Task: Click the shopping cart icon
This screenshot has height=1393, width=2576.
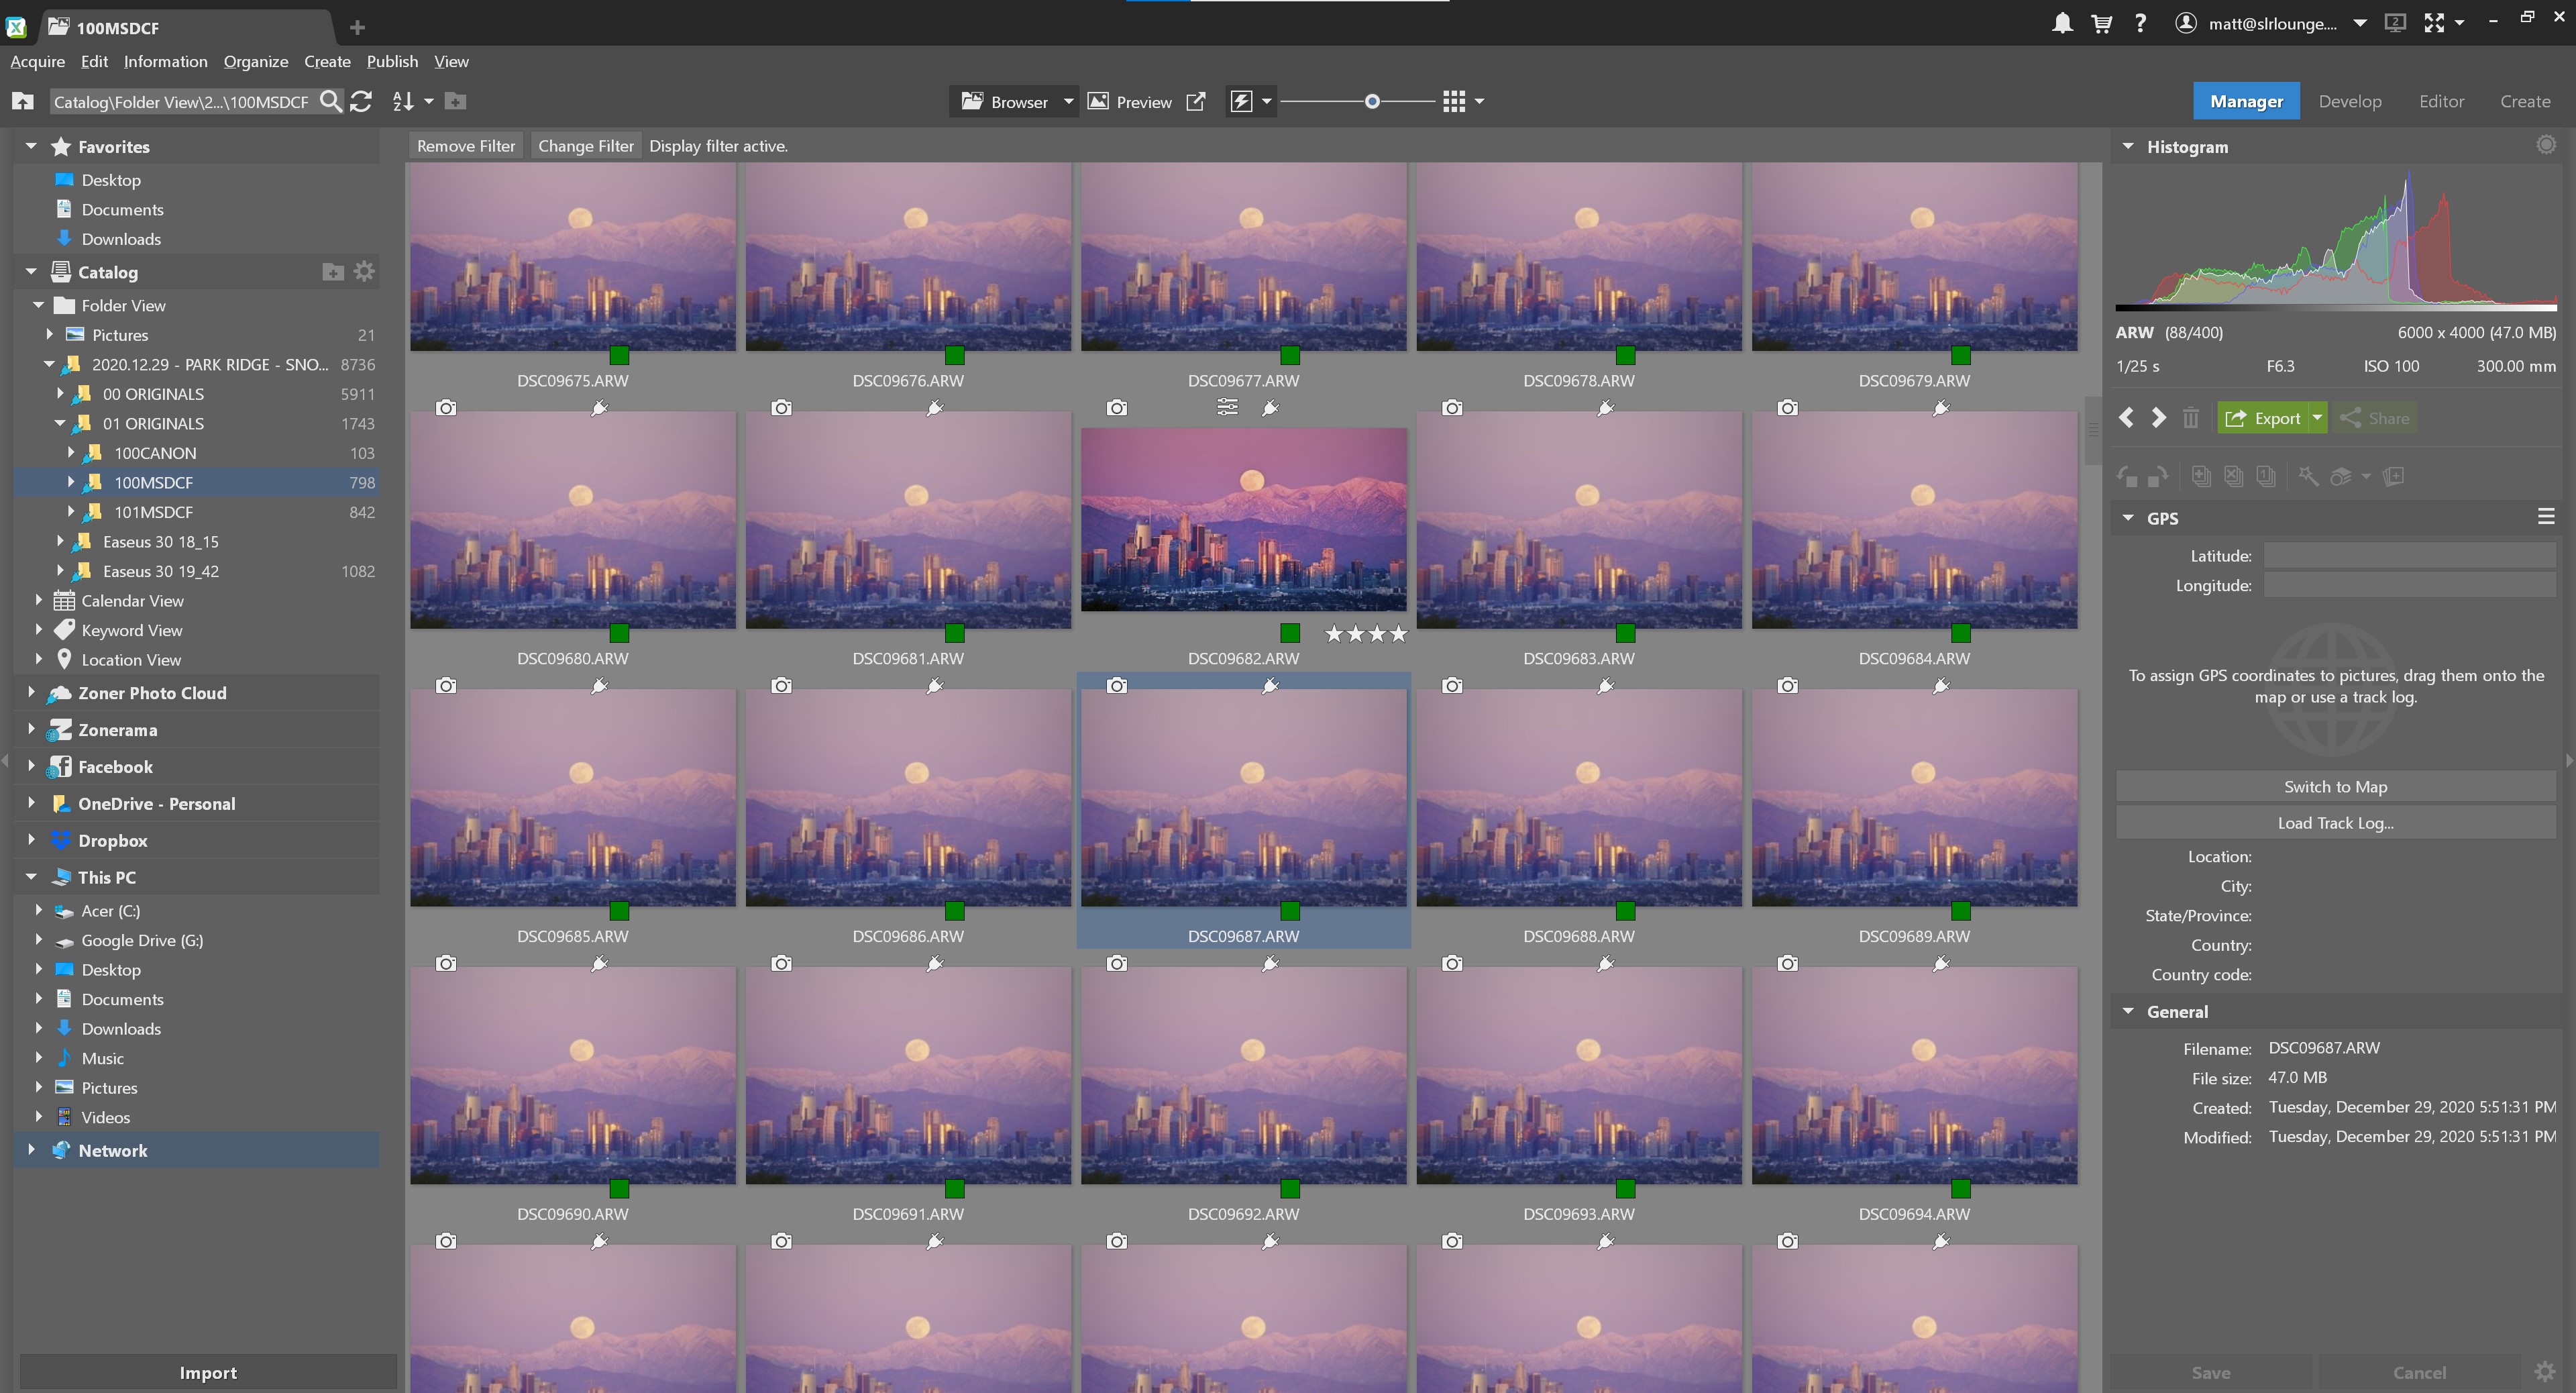Action: point(2101,22)
